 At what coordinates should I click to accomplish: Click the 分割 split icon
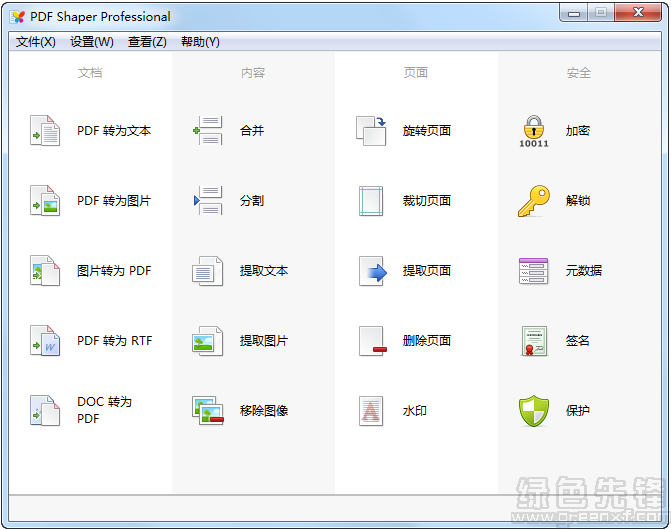208,201
